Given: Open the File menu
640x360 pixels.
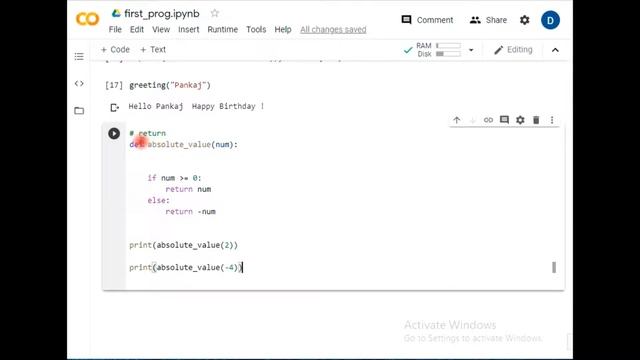Looking at the screenshot, I should [x=115, y=29].
